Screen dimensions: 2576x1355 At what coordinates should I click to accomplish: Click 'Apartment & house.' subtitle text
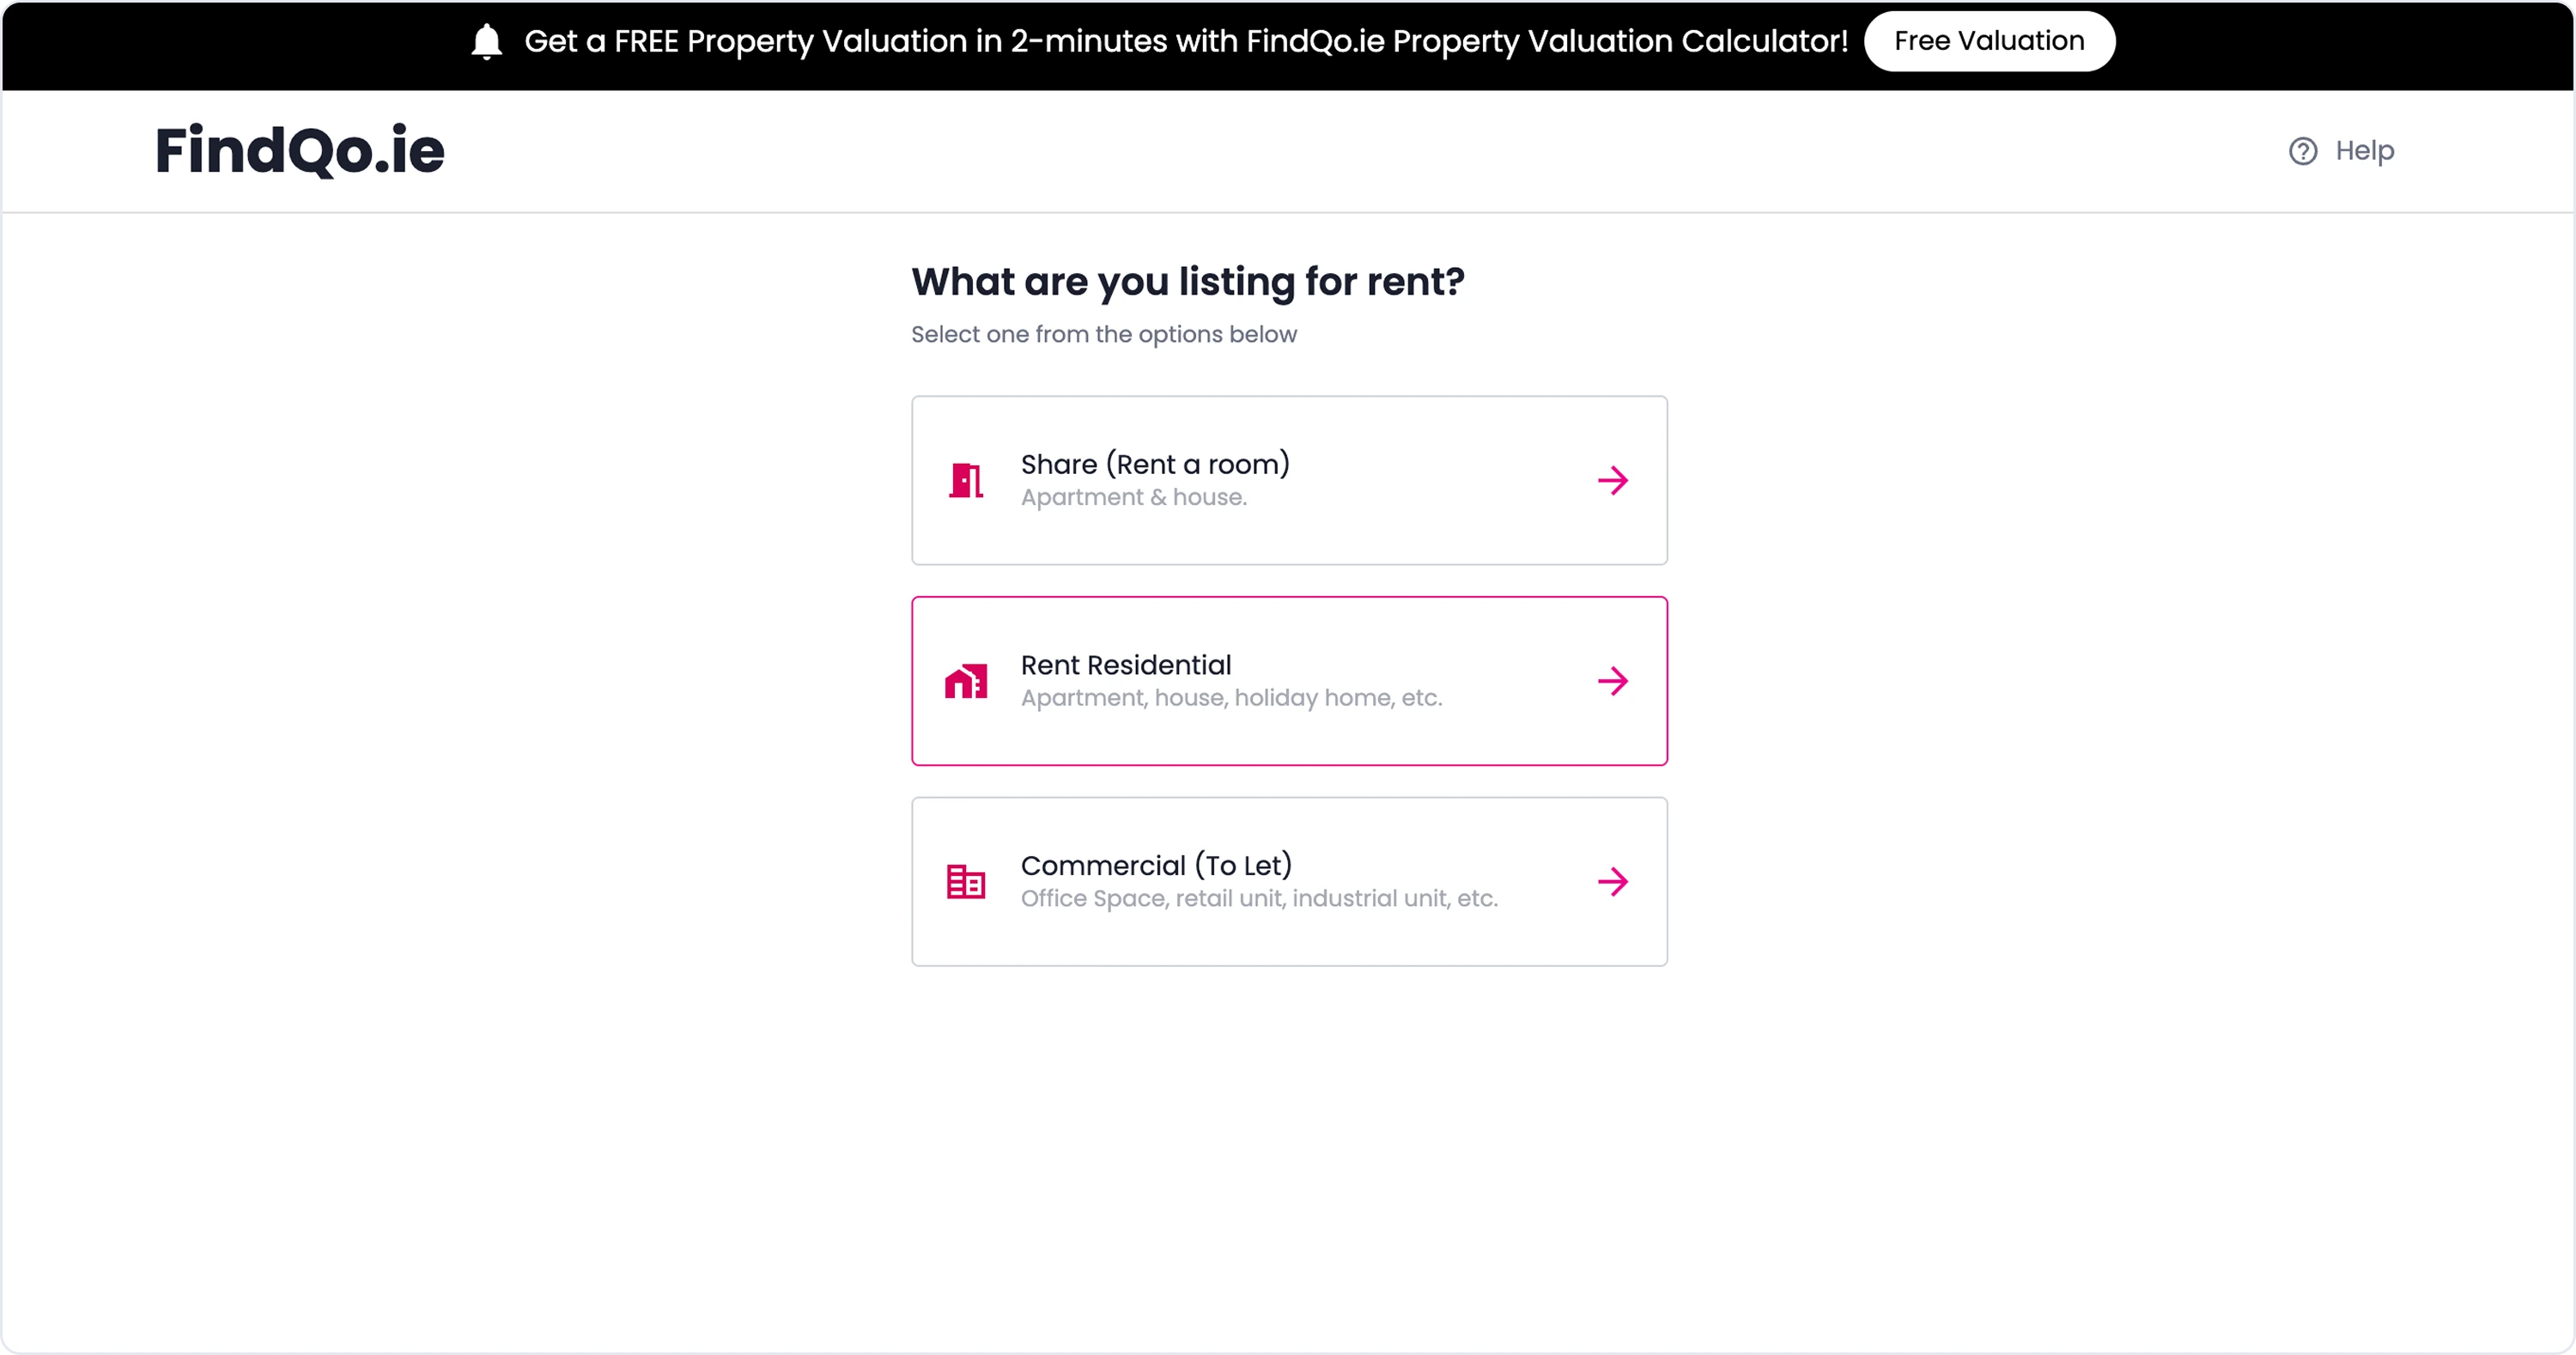[x=1133, y=497]
